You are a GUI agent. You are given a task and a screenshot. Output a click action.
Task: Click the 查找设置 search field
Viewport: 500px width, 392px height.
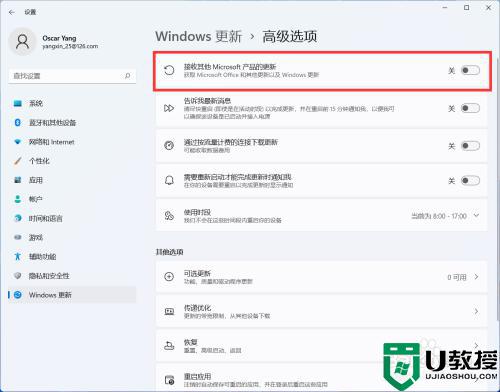pos(72,76)
